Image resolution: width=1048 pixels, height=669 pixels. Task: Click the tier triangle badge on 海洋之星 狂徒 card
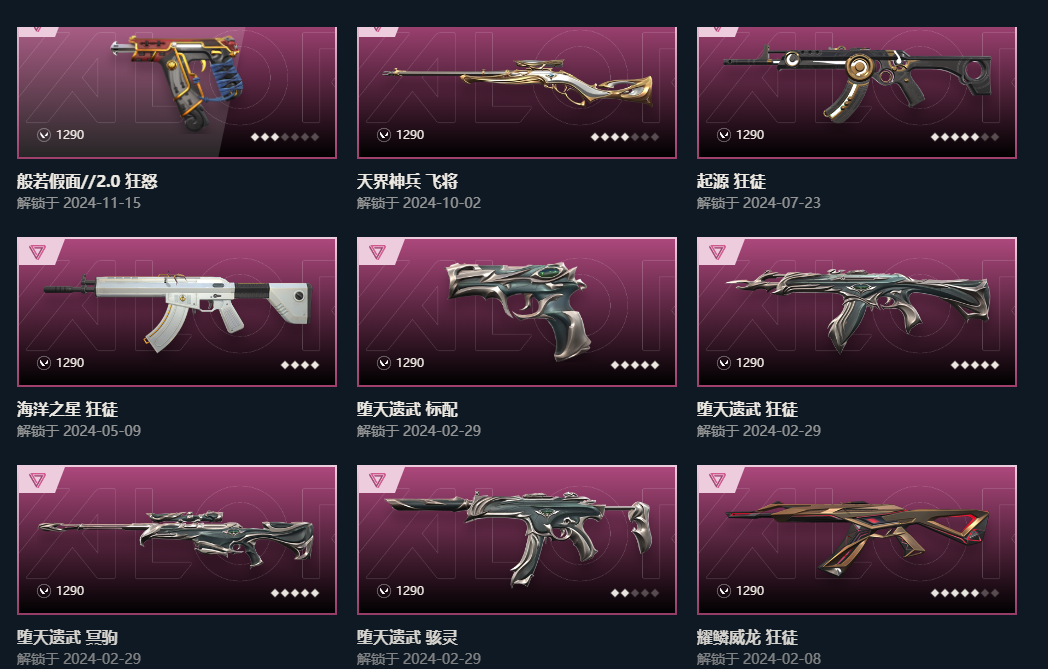(x=37, y=252)
